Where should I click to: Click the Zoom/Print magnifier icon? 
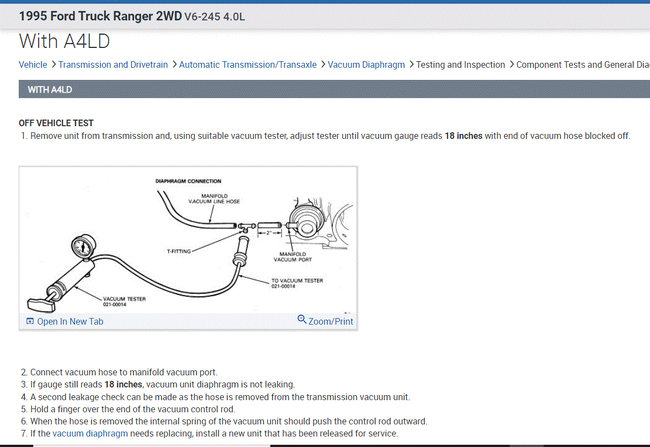(x=302, y=319)
